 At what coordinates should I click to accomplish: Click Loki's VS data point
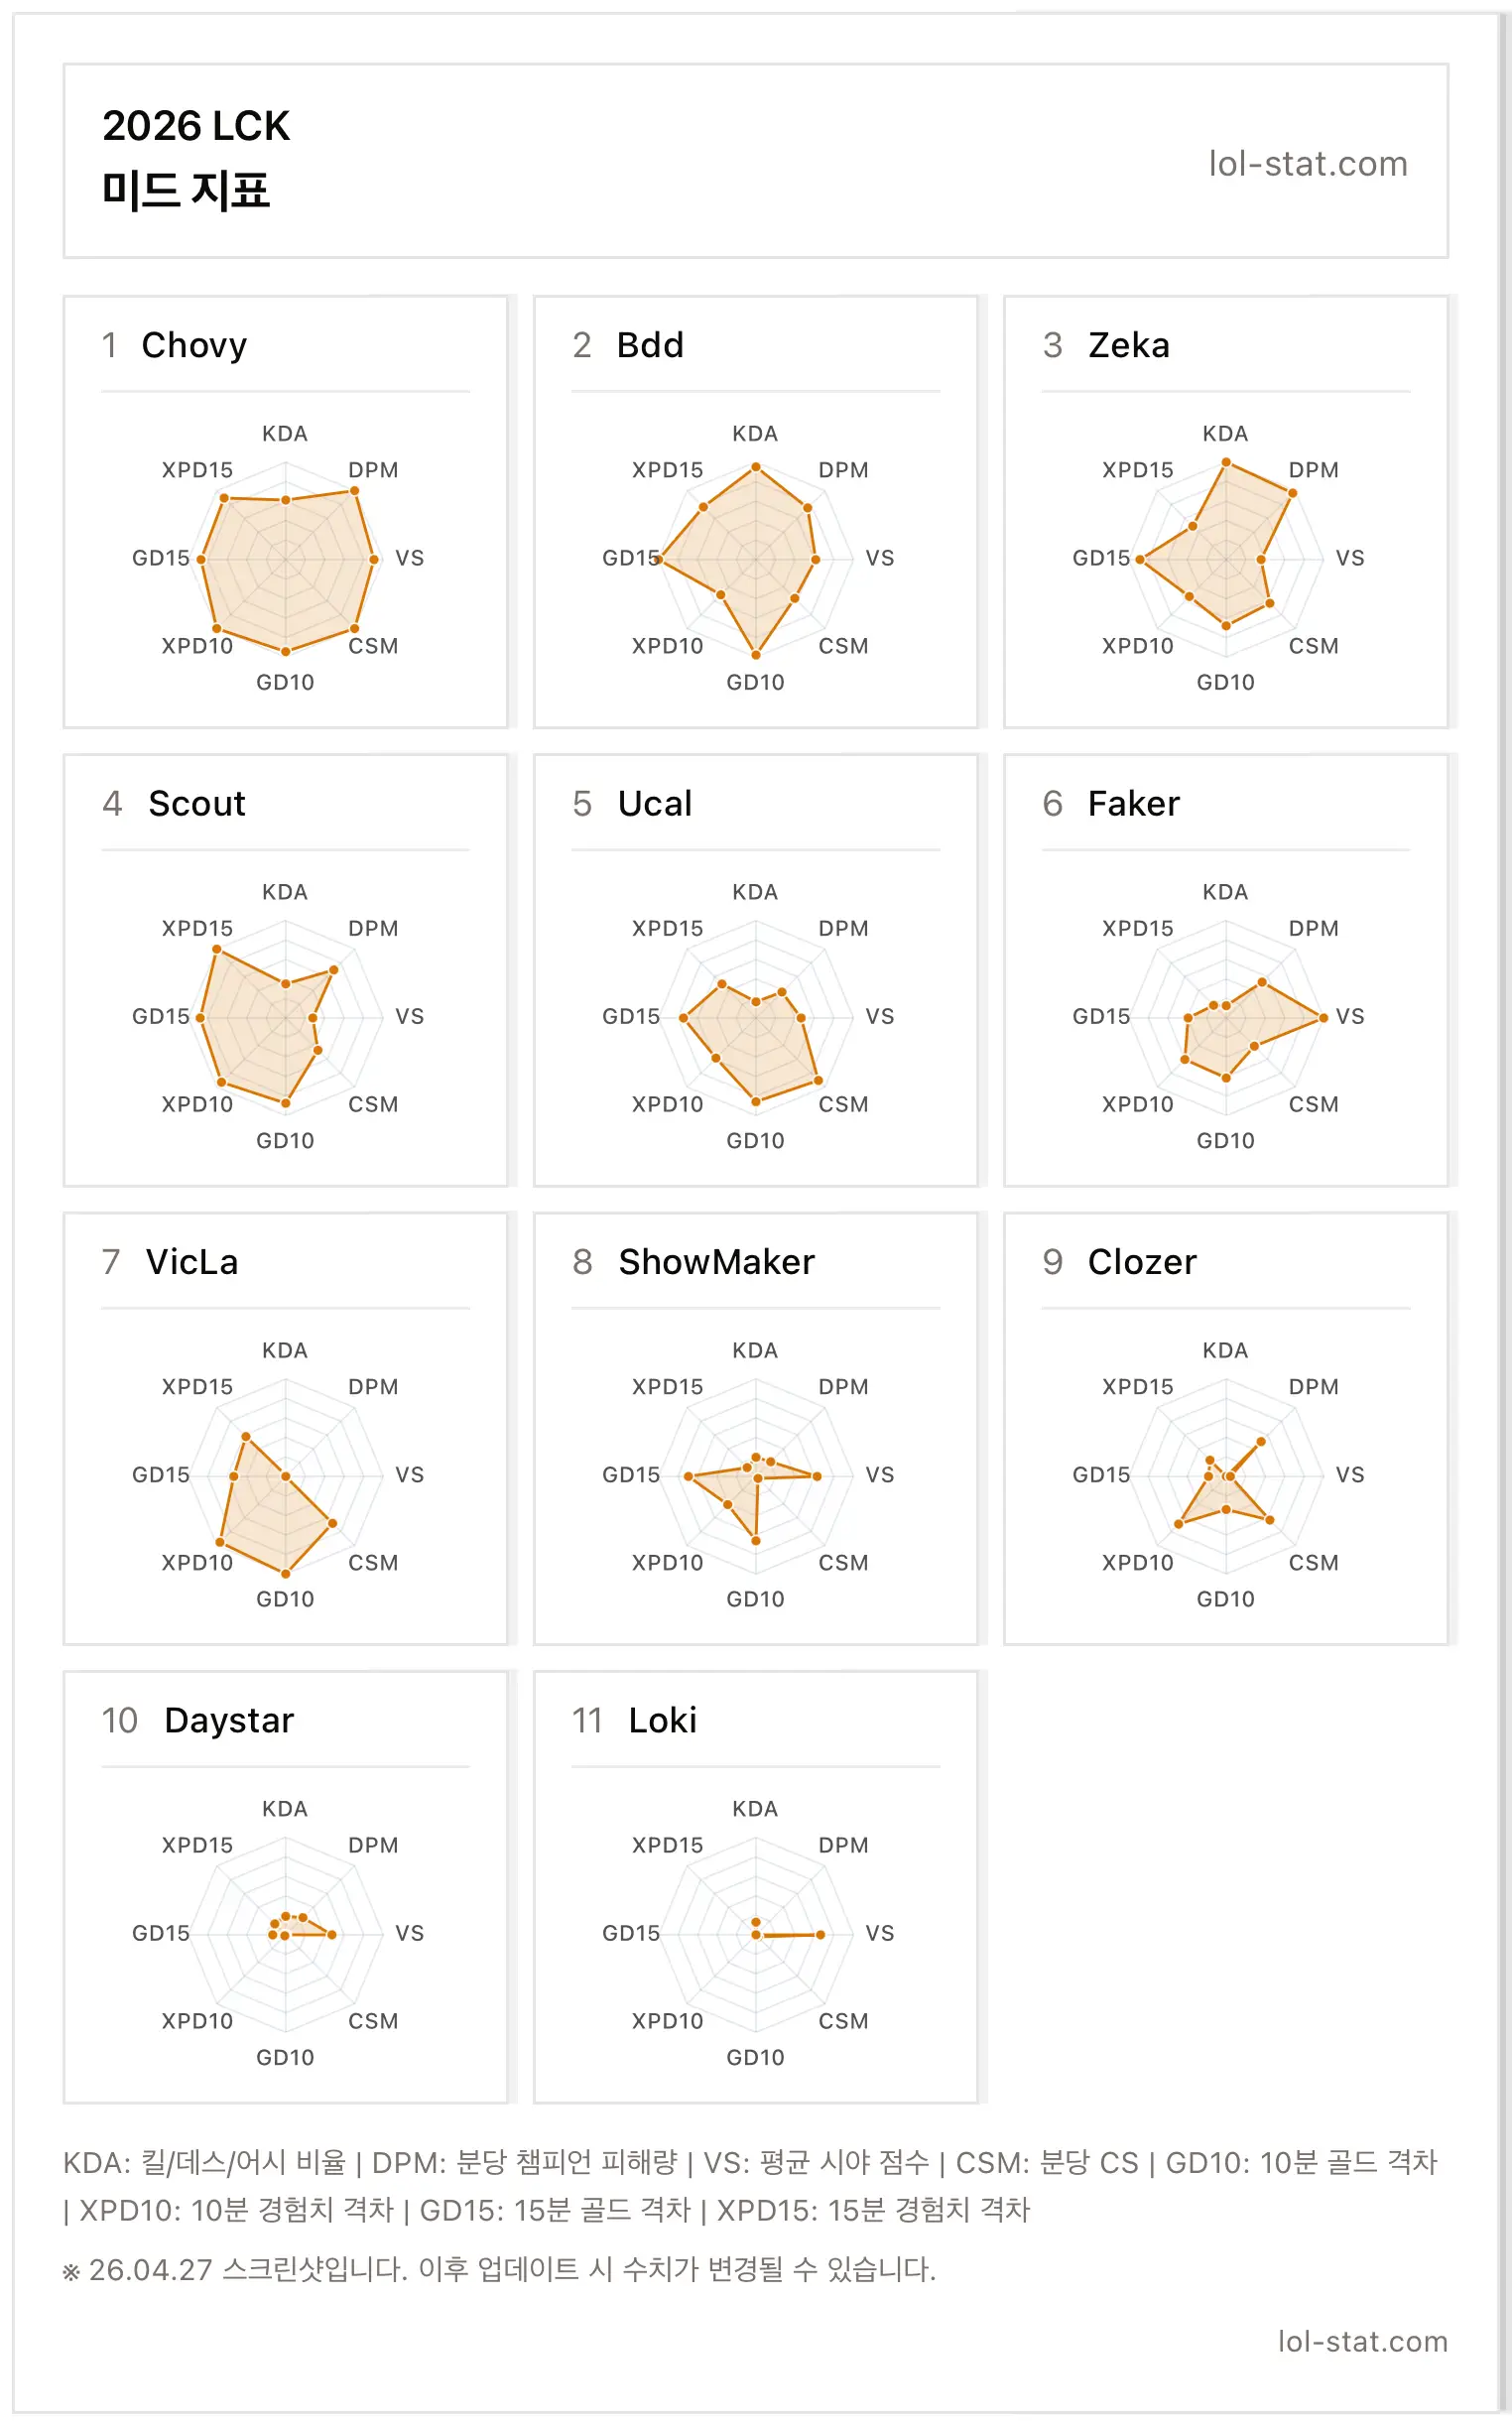820,1934
